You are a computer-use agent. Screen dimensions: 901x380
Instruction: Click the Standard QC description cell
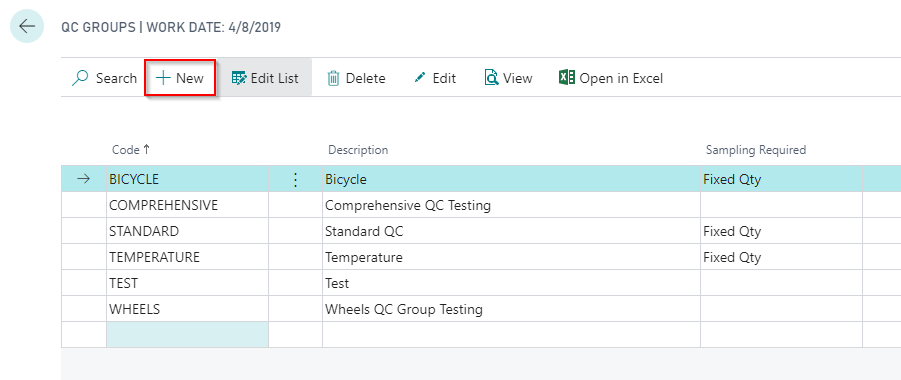pyautogui.click(x=511, y=231)
